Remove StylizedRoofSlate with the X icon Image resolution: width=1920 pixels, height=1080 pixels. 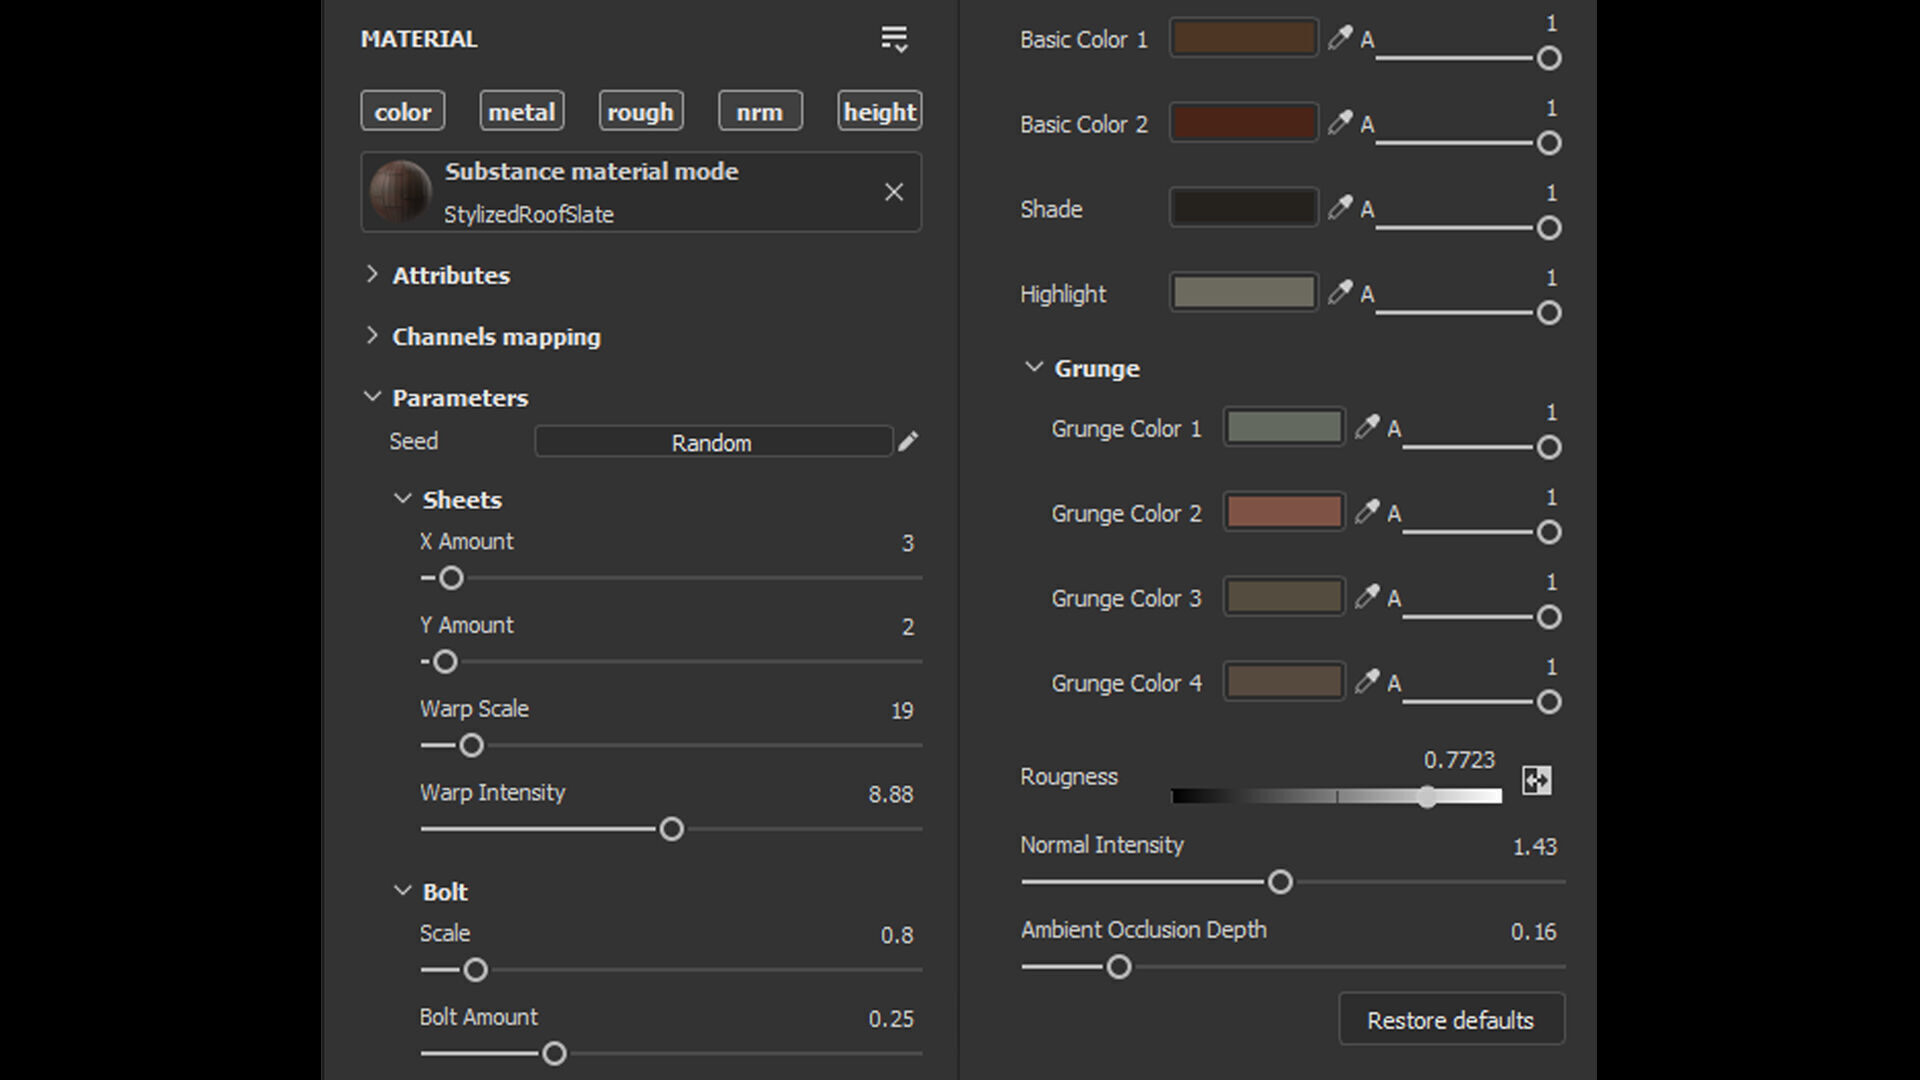click(x=894, y=192)
